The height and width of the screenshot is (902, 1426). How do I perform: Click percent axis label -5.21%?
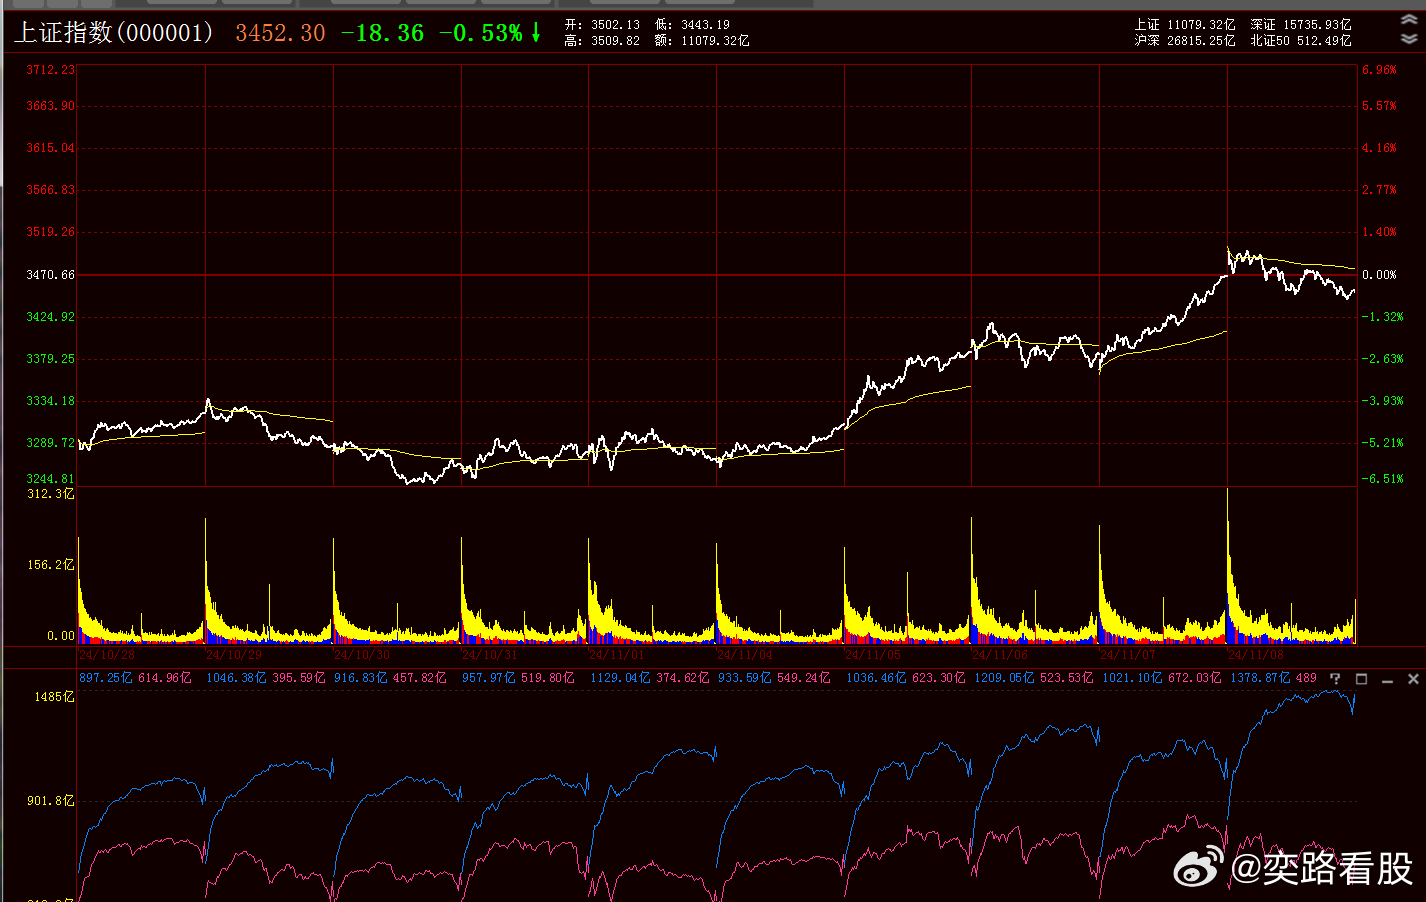pos(1382,443)
